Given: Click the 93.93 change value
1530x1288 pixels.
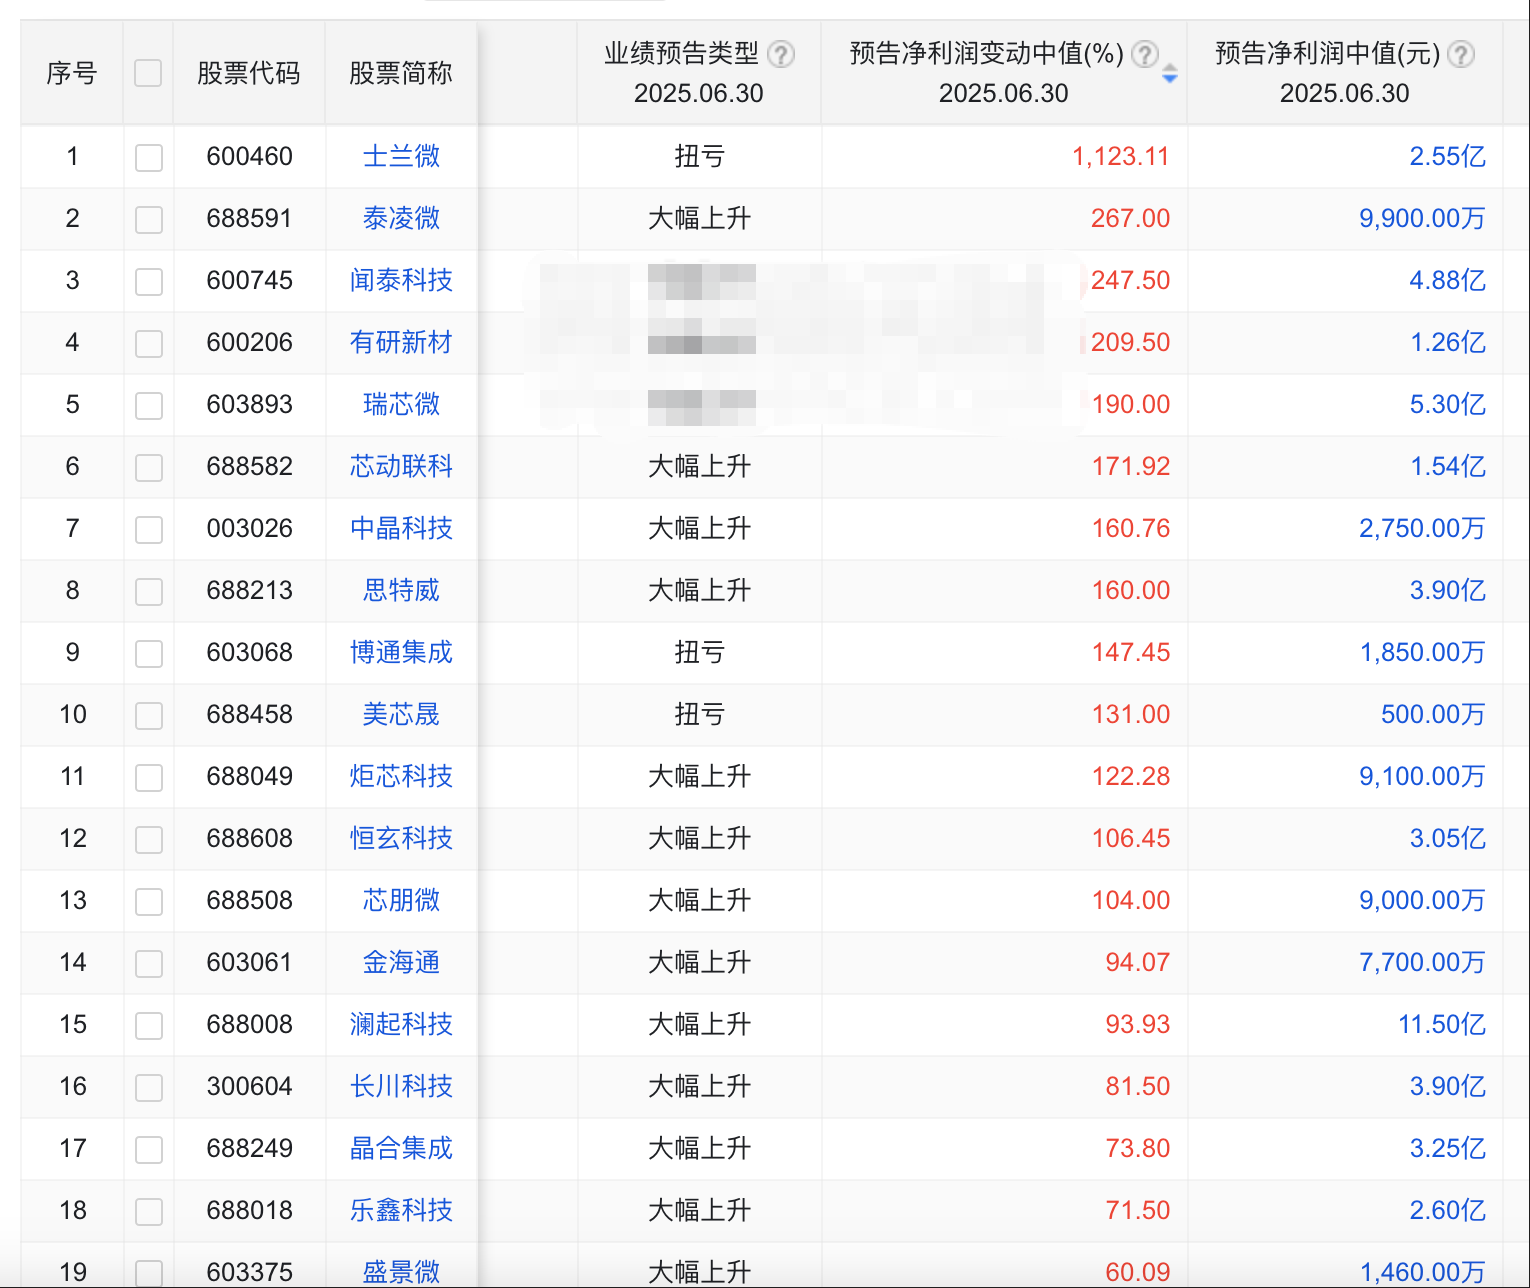Looking at the screenshot, I should click(x=1137, y=1024).
